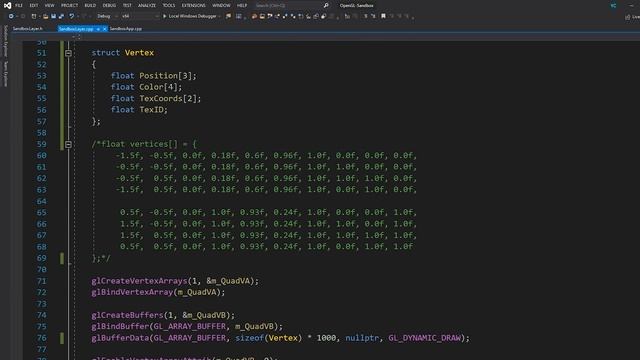This screenshot has width=640, height=360.
Task: Open the PROJECT menu
Action: click(69, 6)
